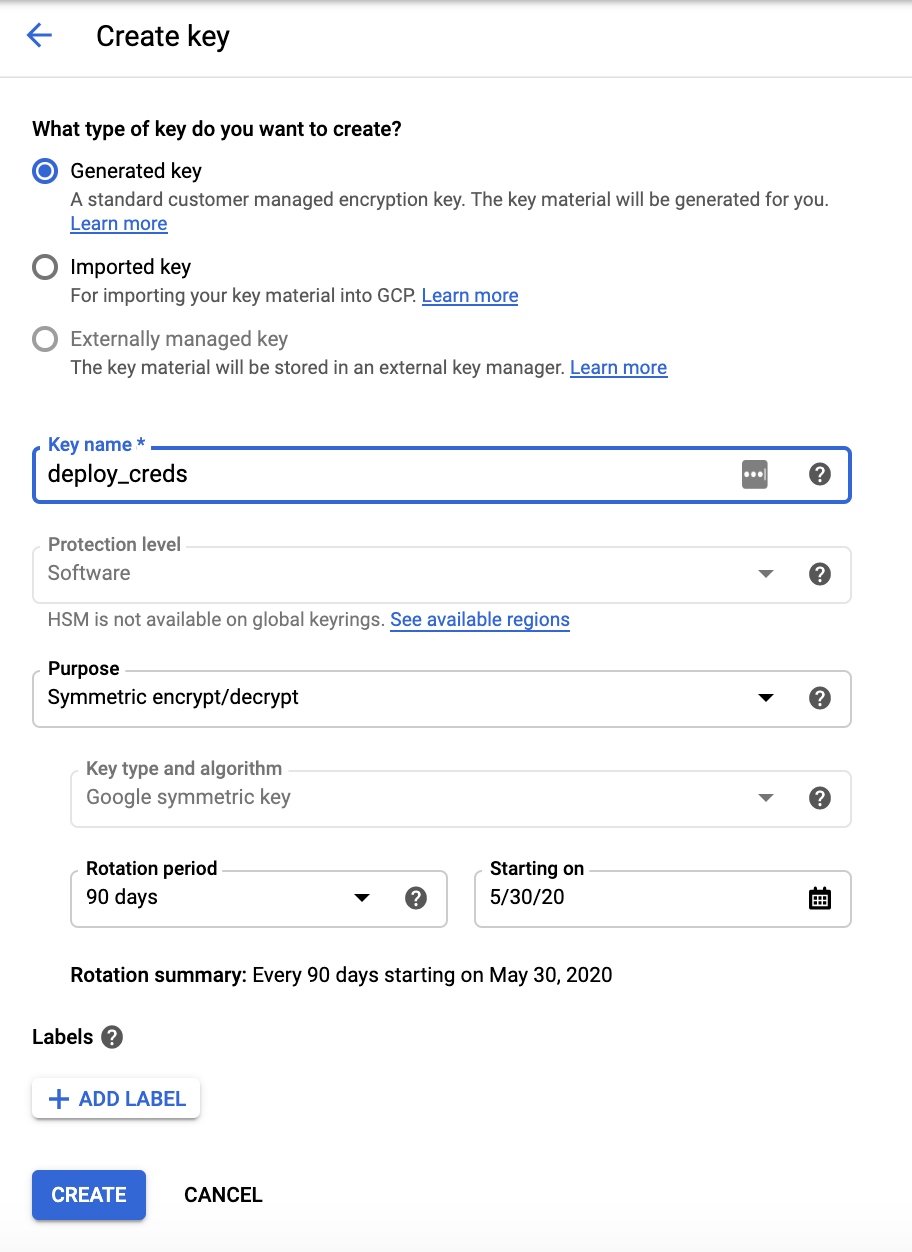912x1252 pixels.
Task: Click the help icon beside Protection level
Action: coord(820,574)
